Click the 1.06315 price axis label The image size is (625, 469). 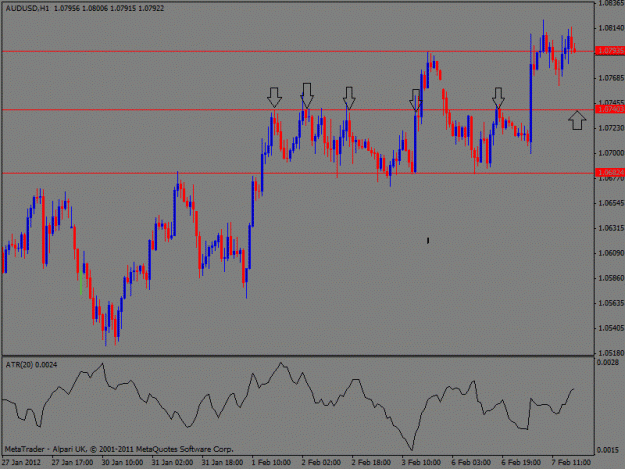[x=611, y=228]
